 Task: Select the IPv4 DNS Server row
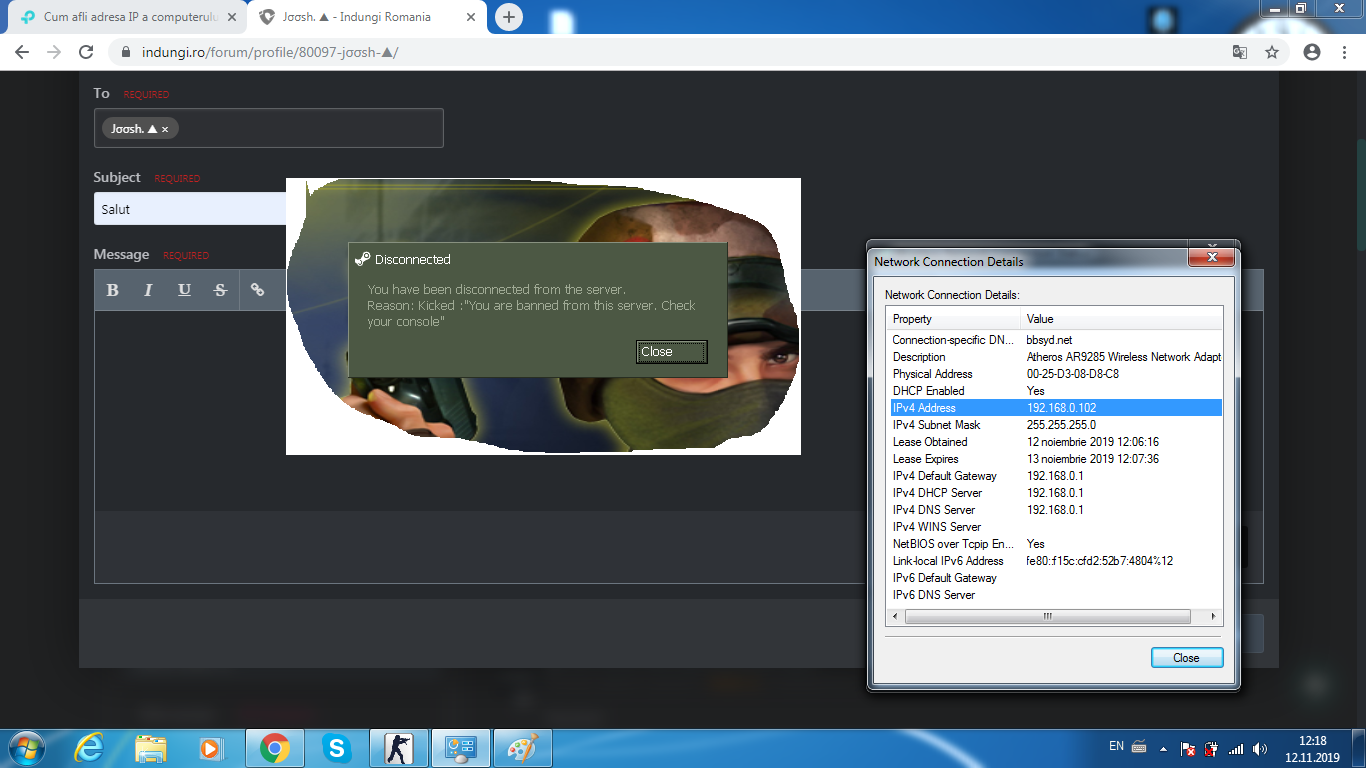click(x=1056, y=510)
